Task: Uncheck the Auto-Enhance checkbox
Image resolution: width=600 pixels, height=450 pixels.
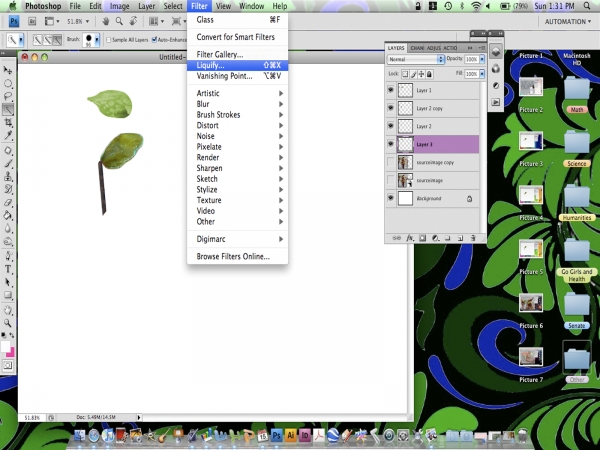Action: coord(154,39)
